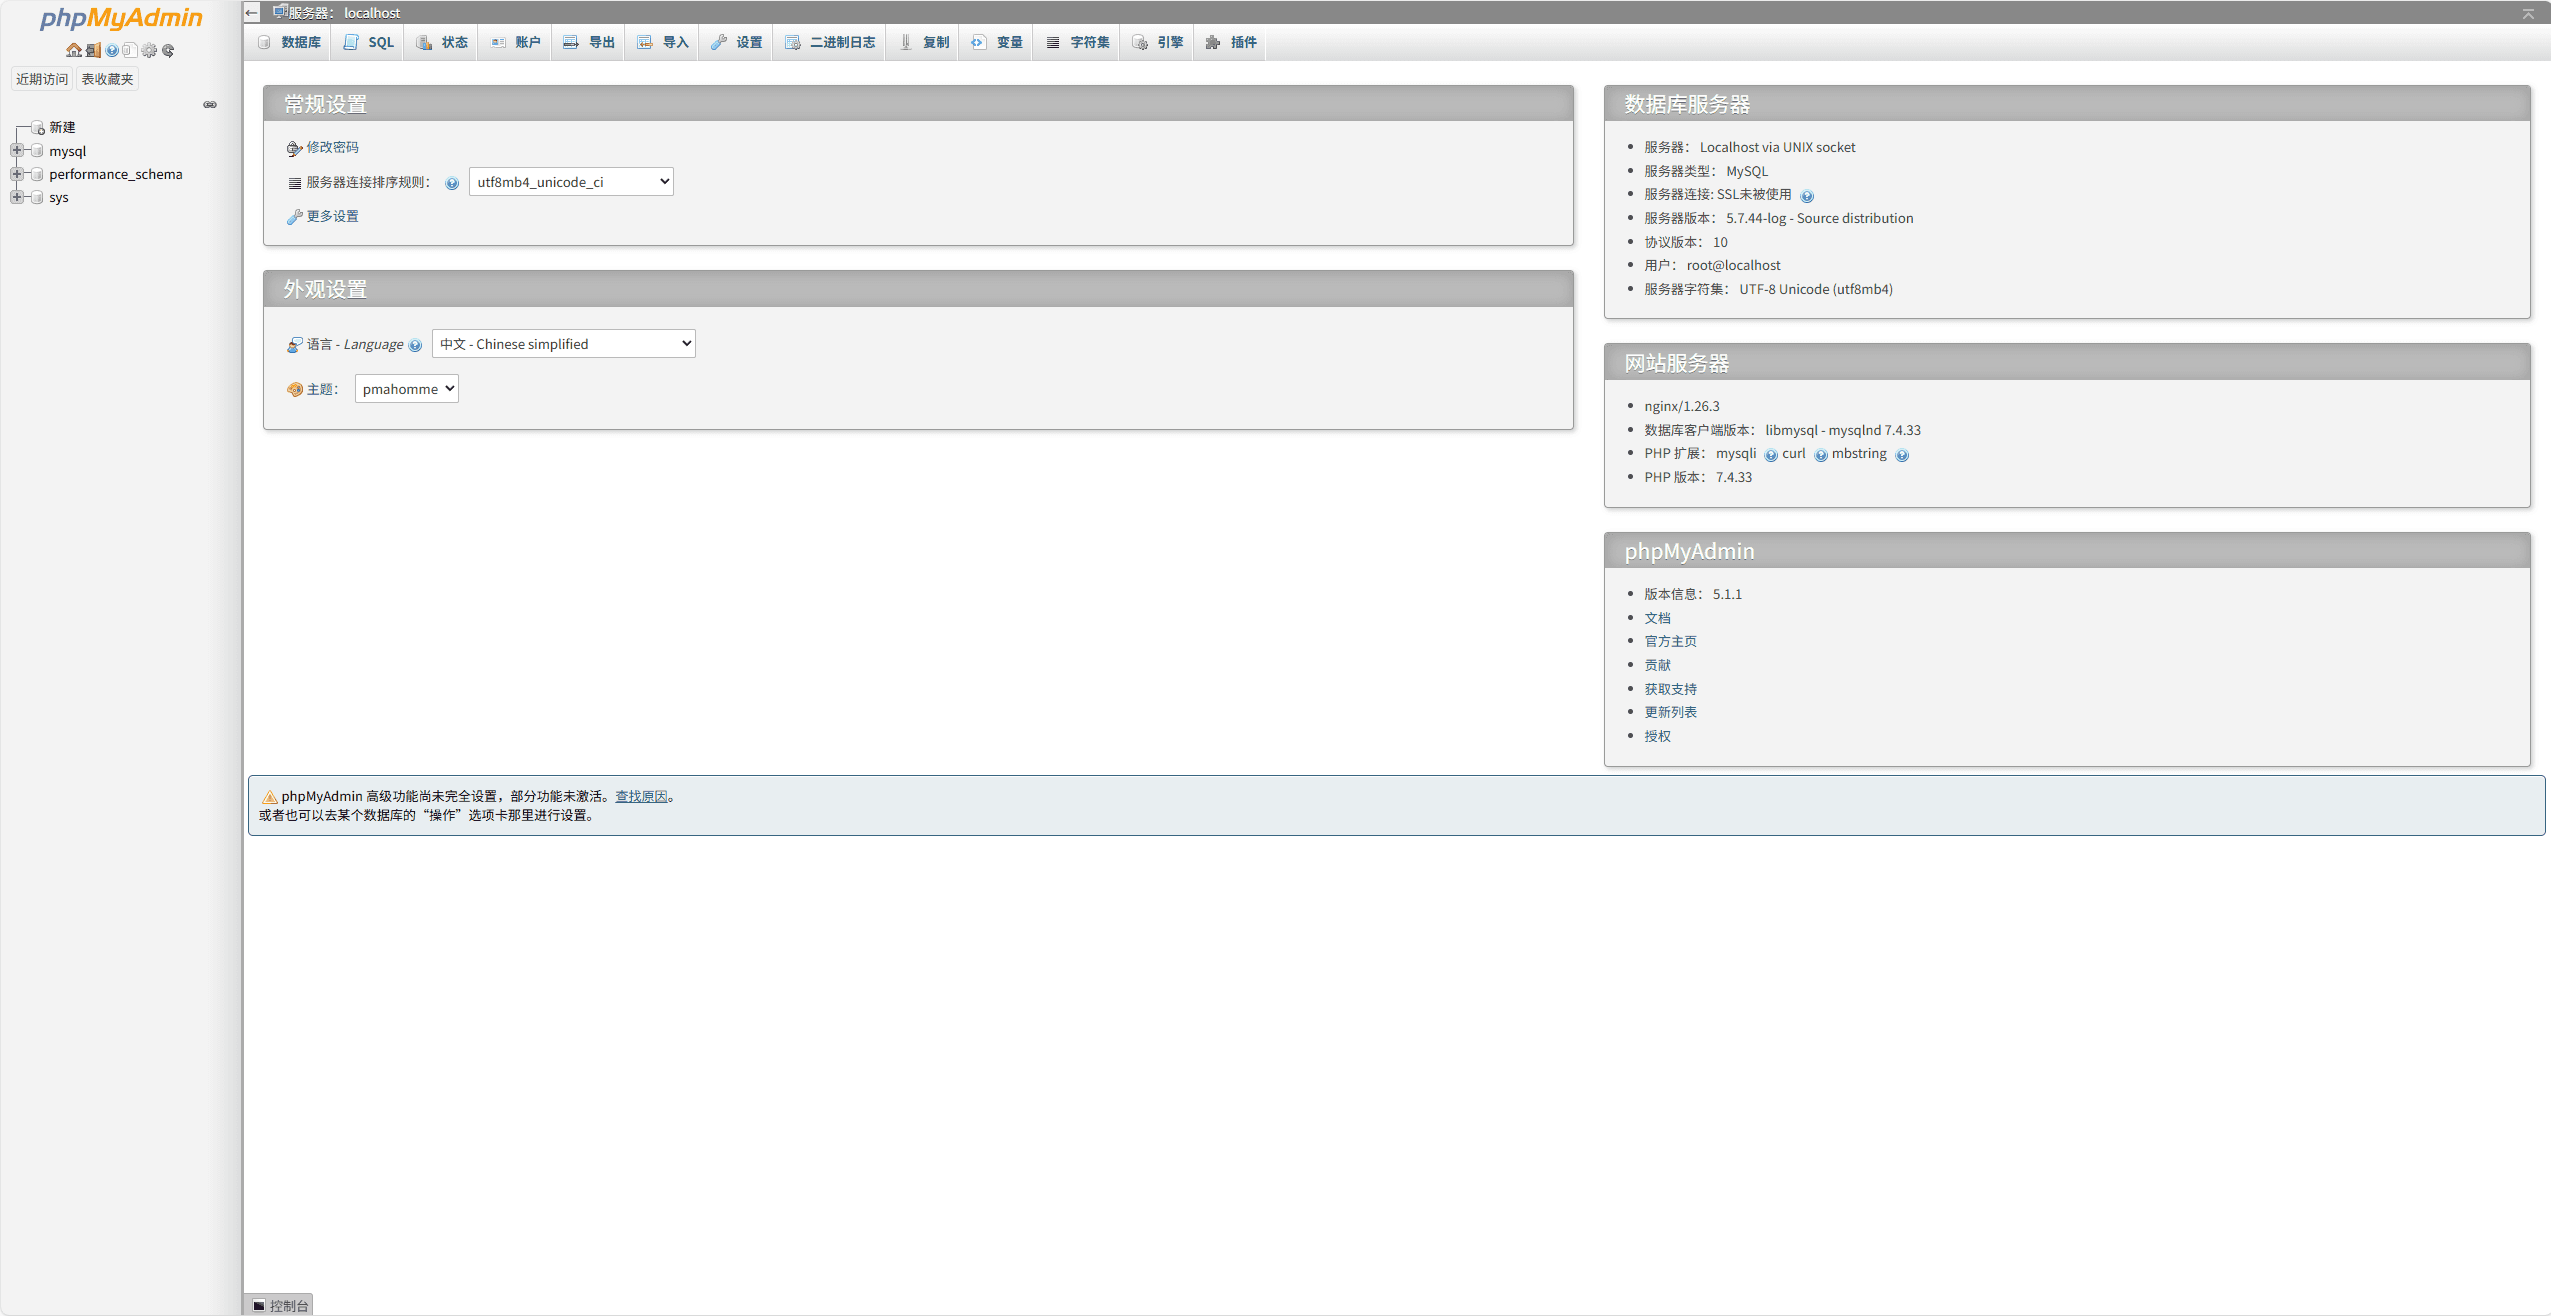Click the reload navigation panel icon

(x=168, y=50)
